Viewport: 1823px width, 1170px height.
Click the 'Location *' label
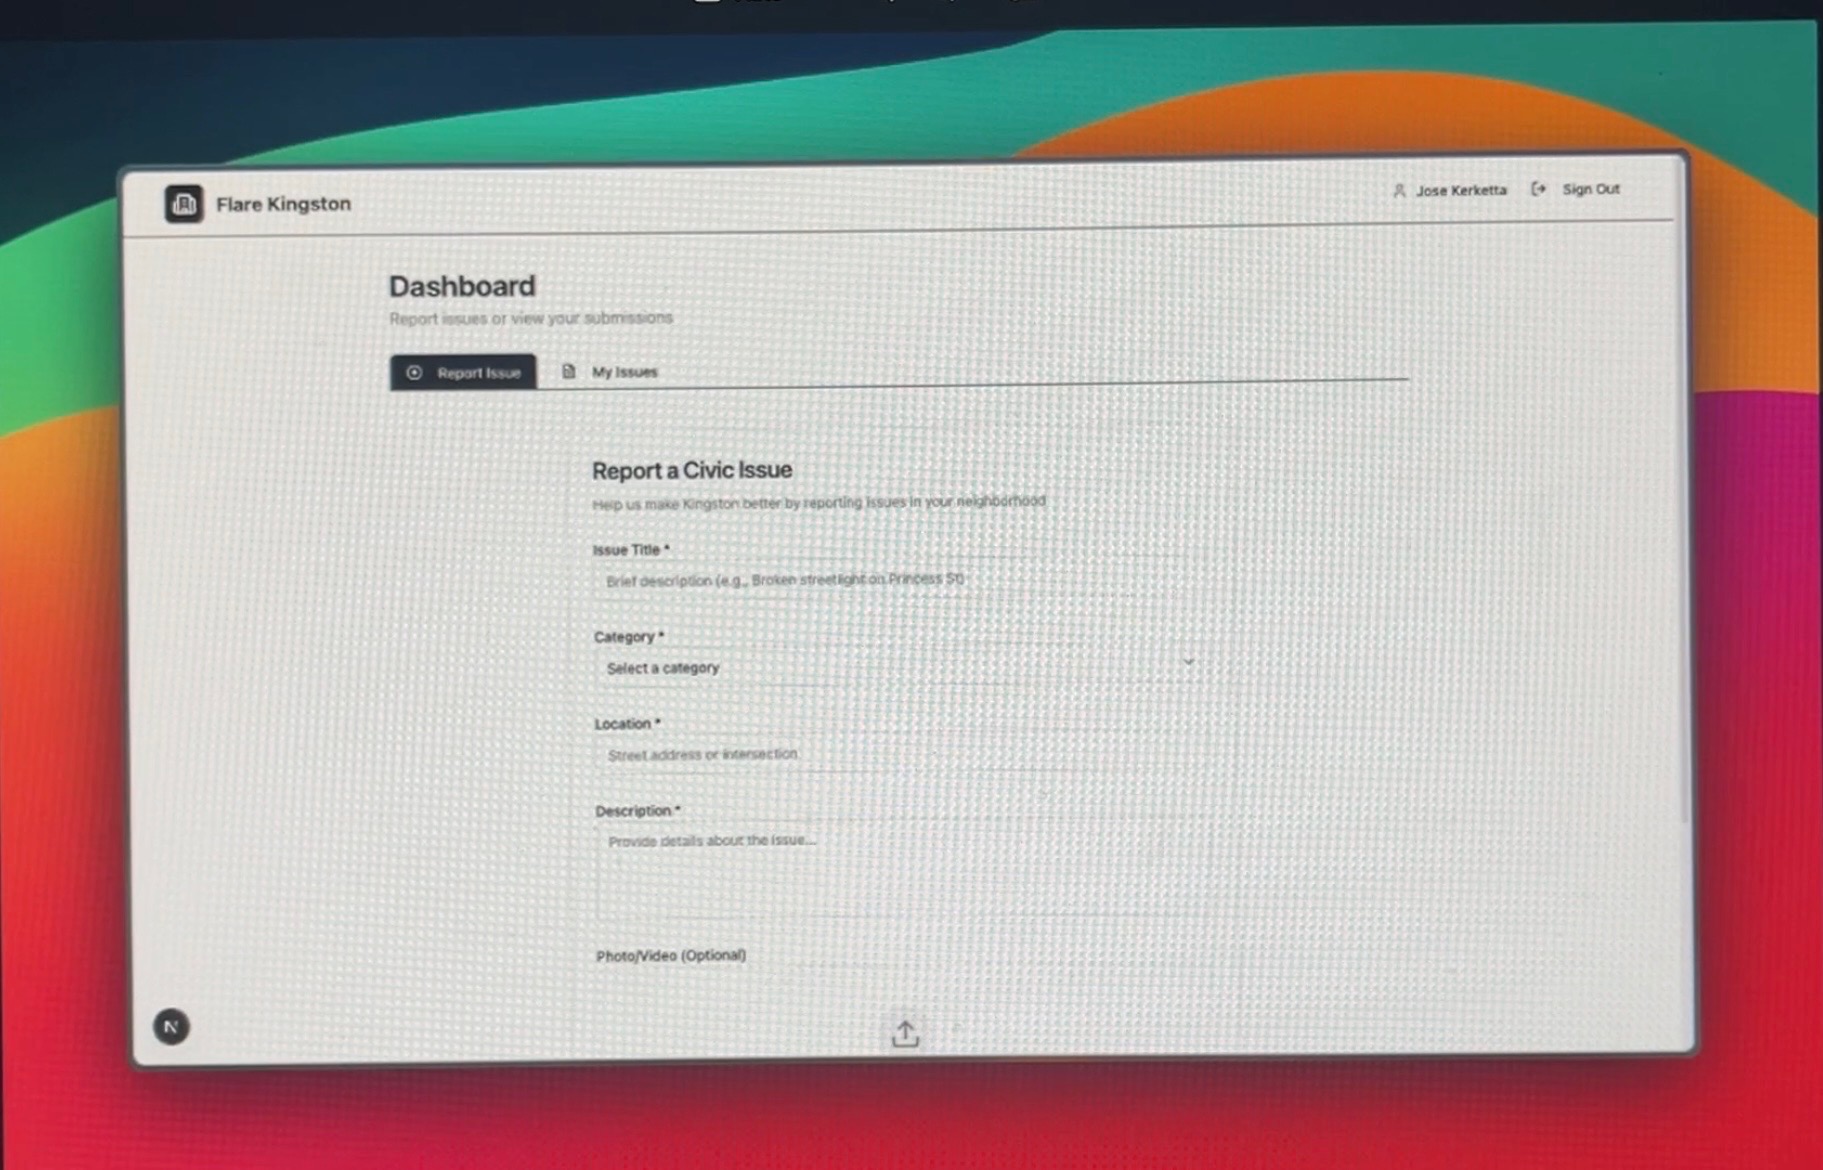[627, 724]
